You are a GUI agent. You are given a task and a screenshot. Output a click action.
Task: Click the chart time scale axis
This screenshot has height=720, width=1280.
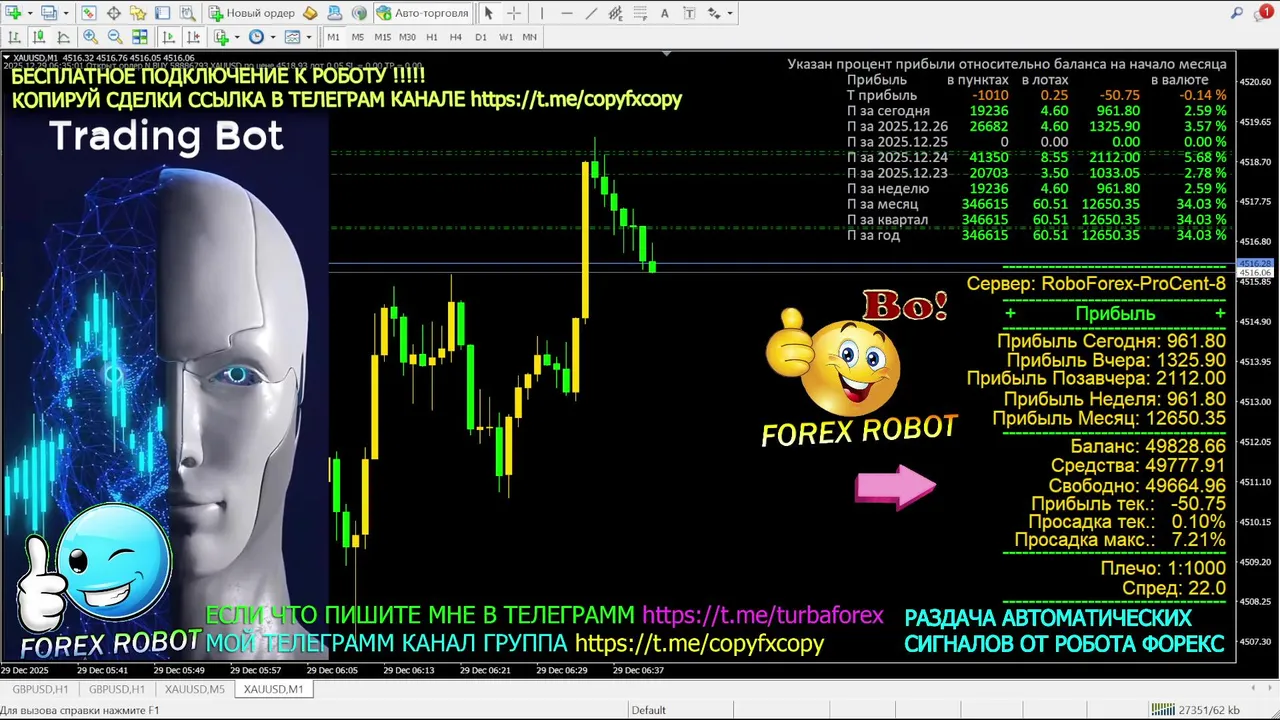pyautogui.click(x=618, y=670)
